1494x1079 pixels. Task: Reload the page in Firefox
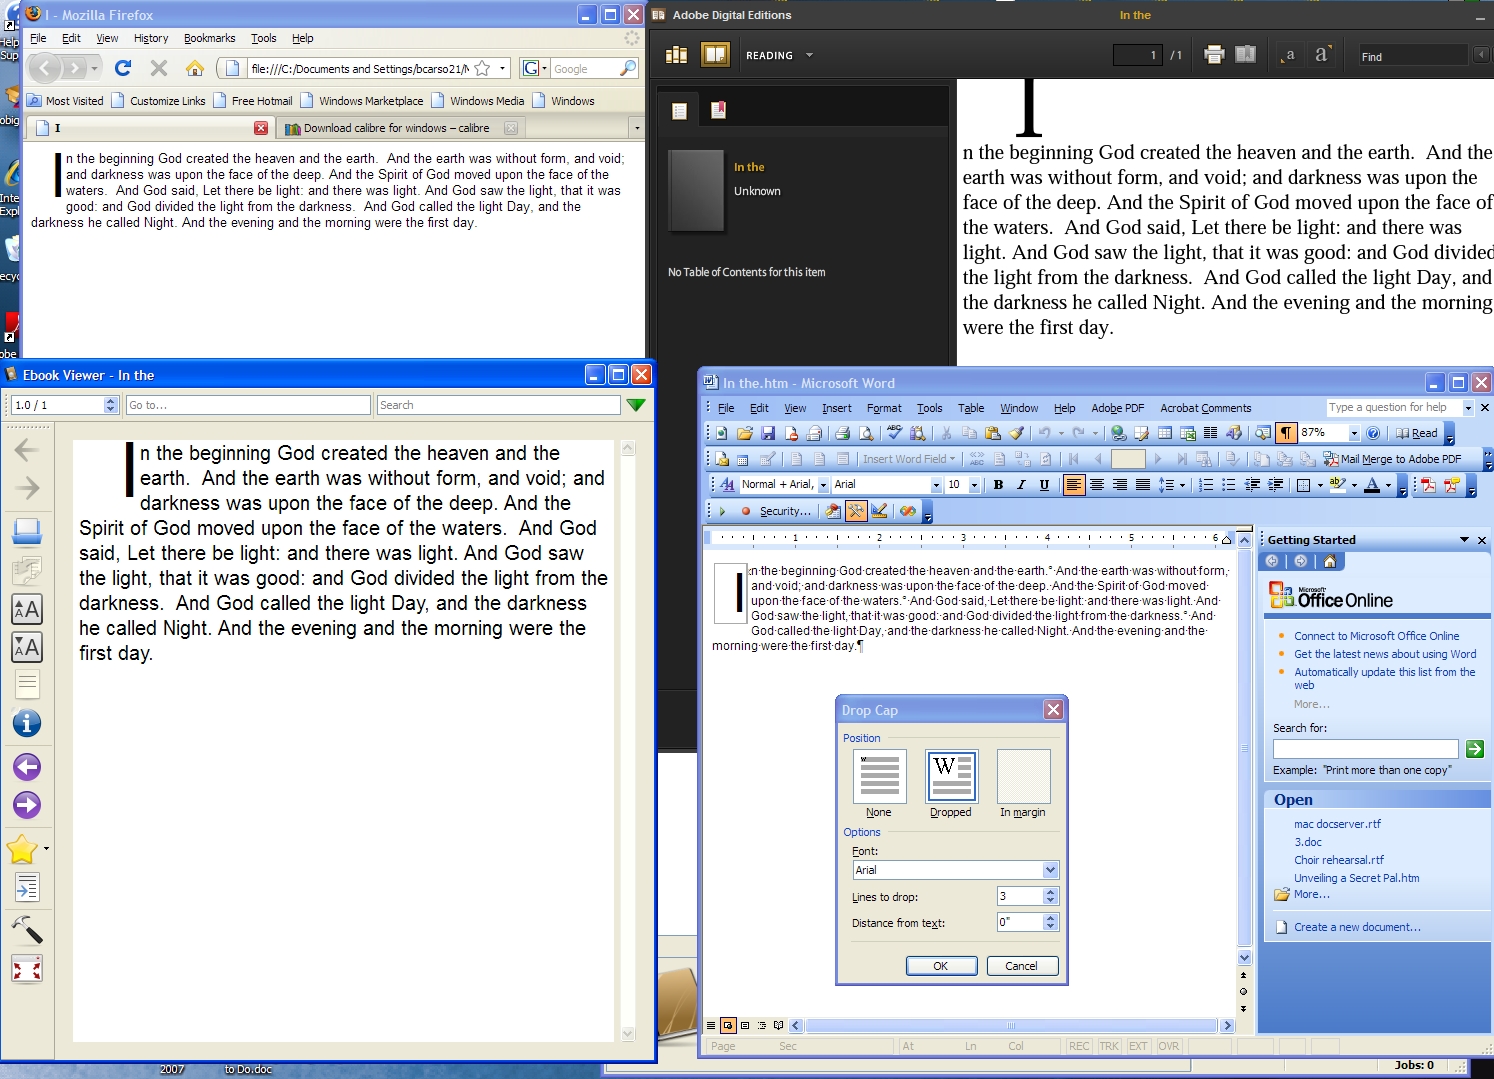coord(123,68)
